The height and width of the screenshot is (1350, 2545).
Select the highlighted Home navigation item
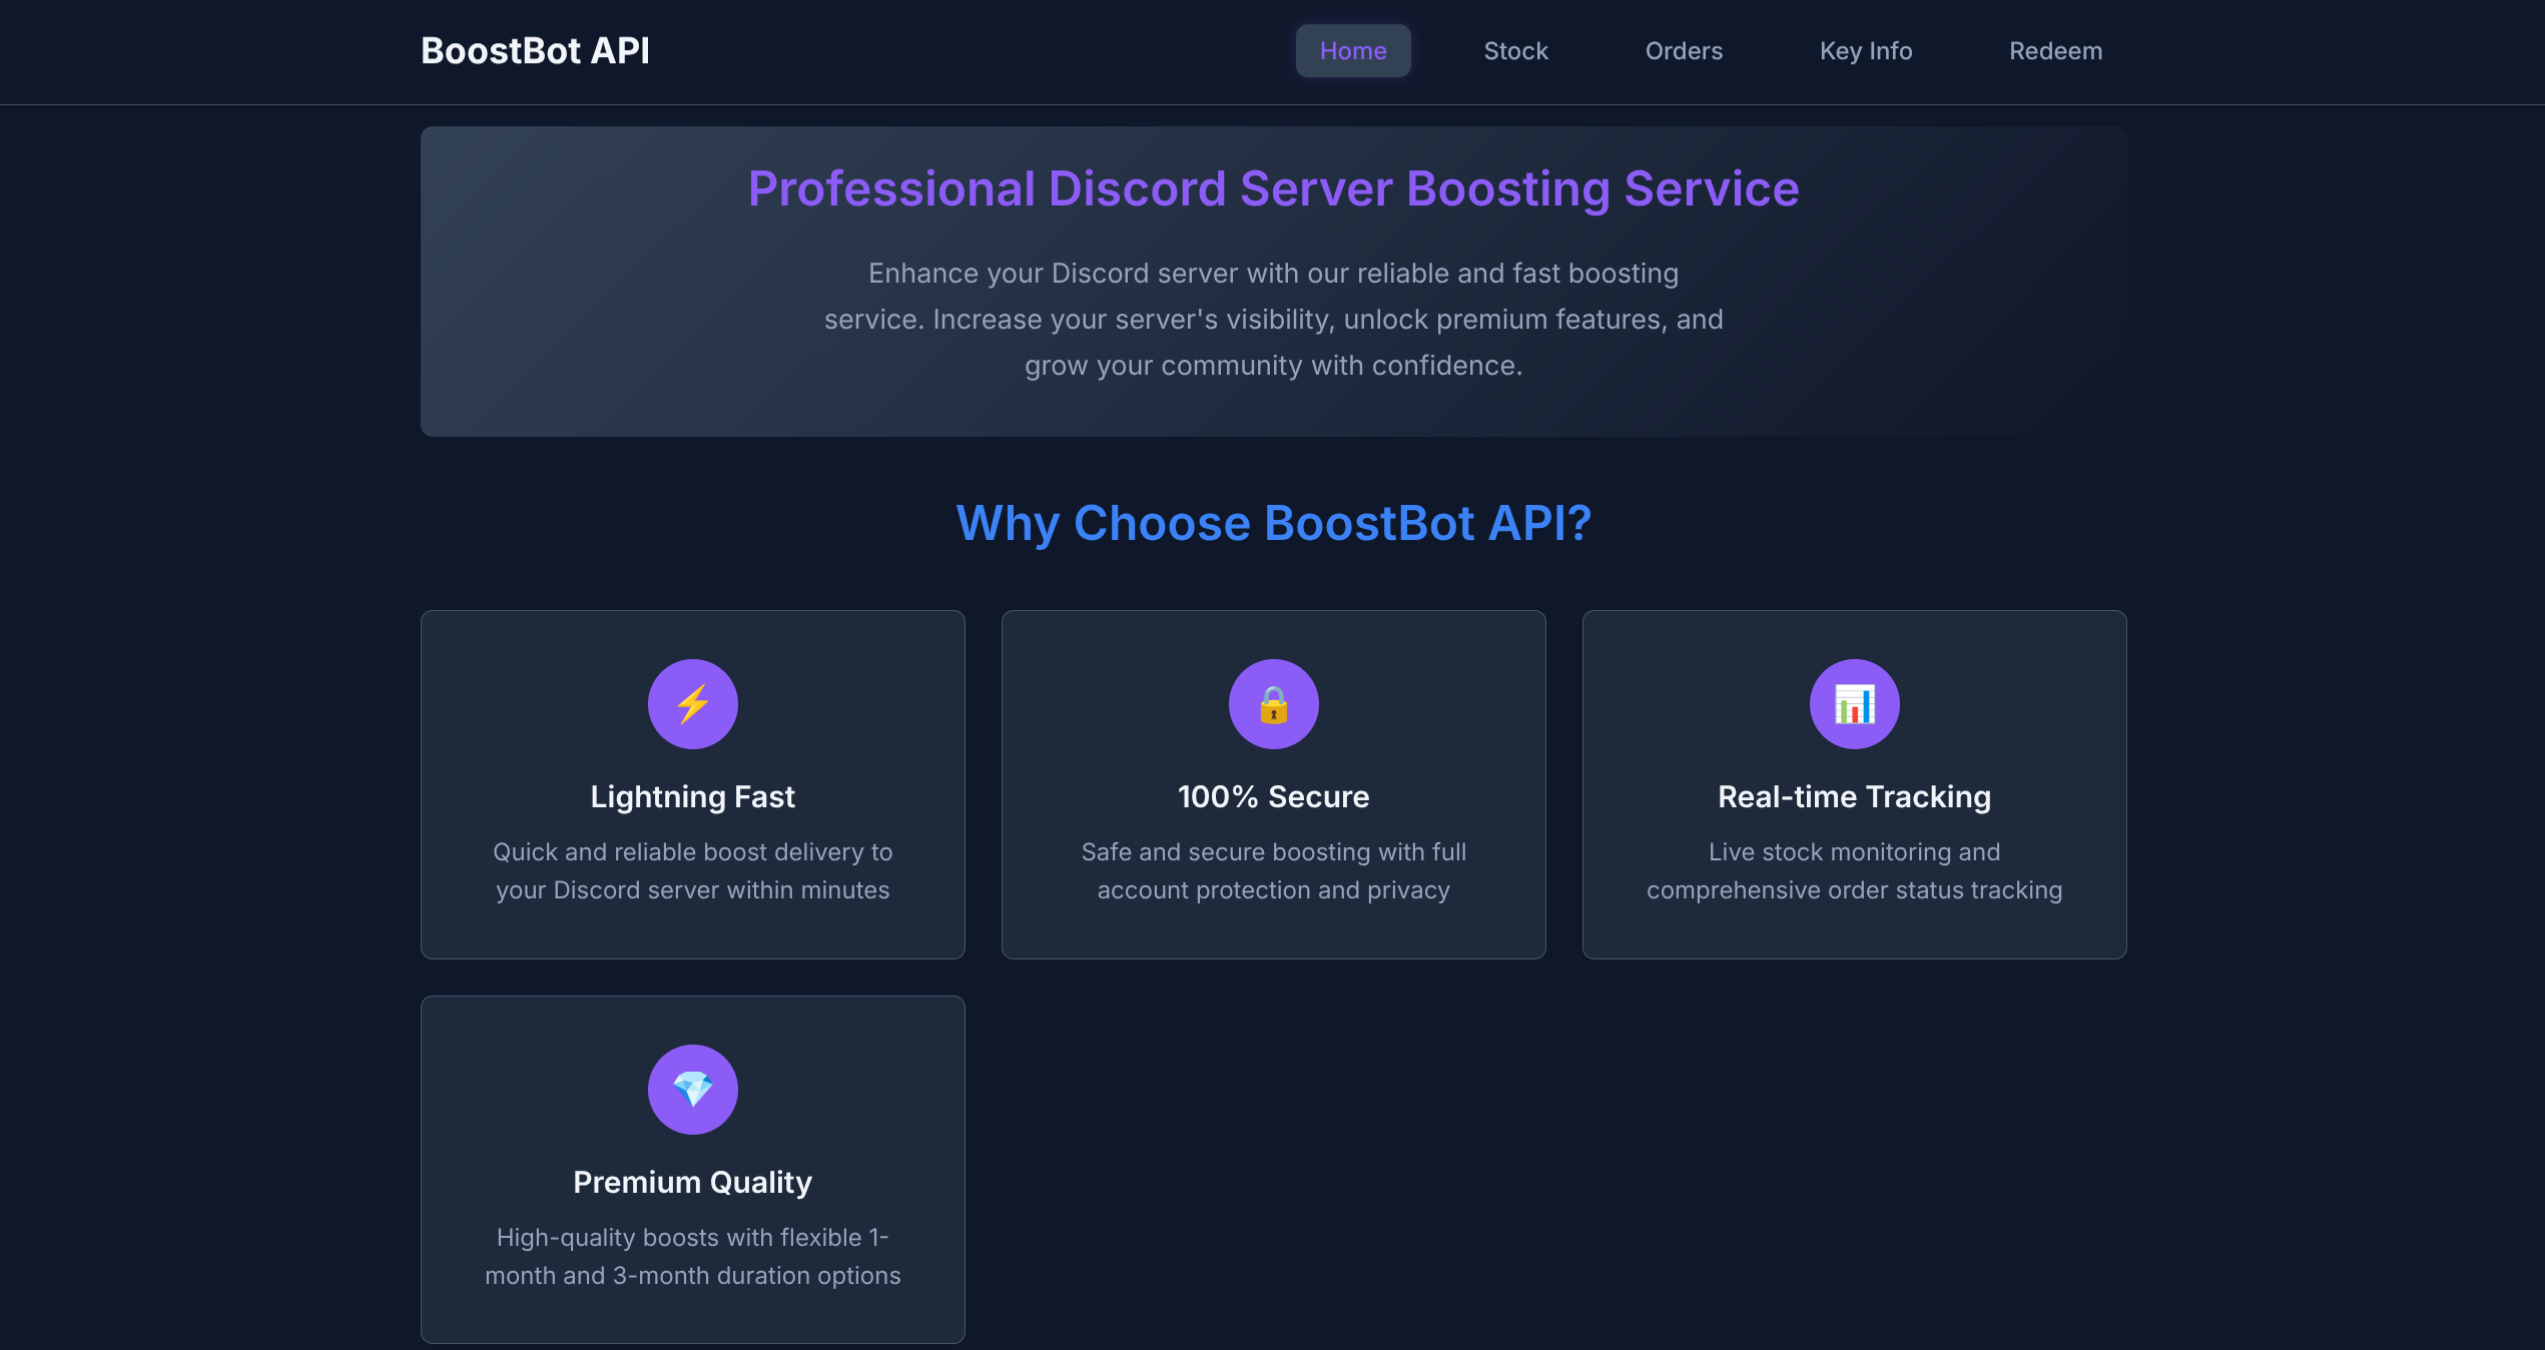[1353, 50]
